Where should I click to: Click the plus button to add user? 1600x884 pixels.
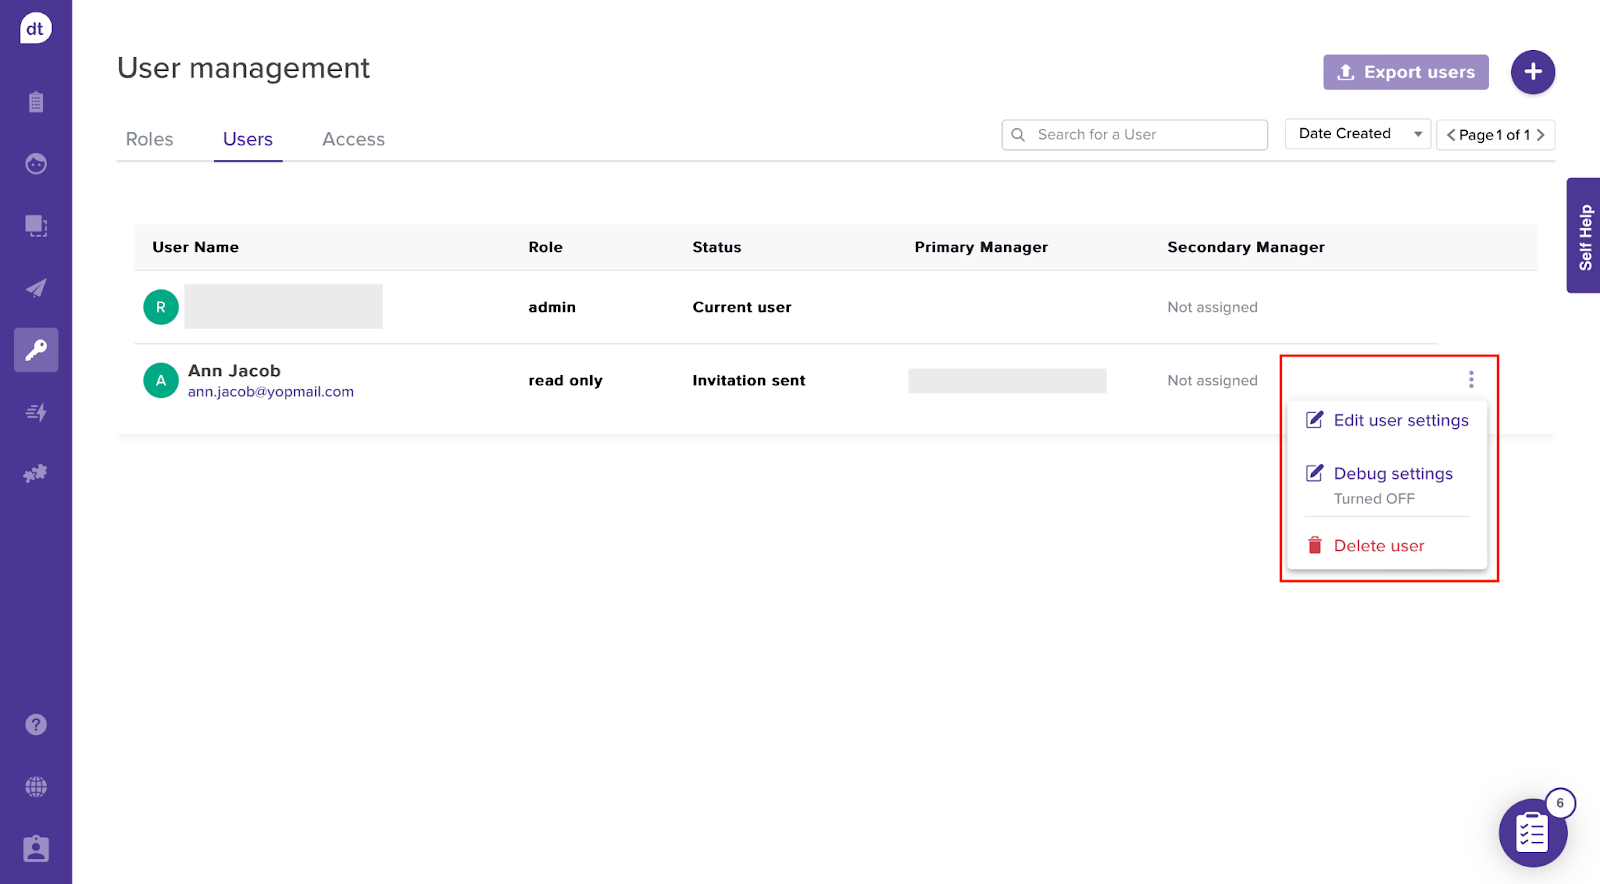[1532, 72]
